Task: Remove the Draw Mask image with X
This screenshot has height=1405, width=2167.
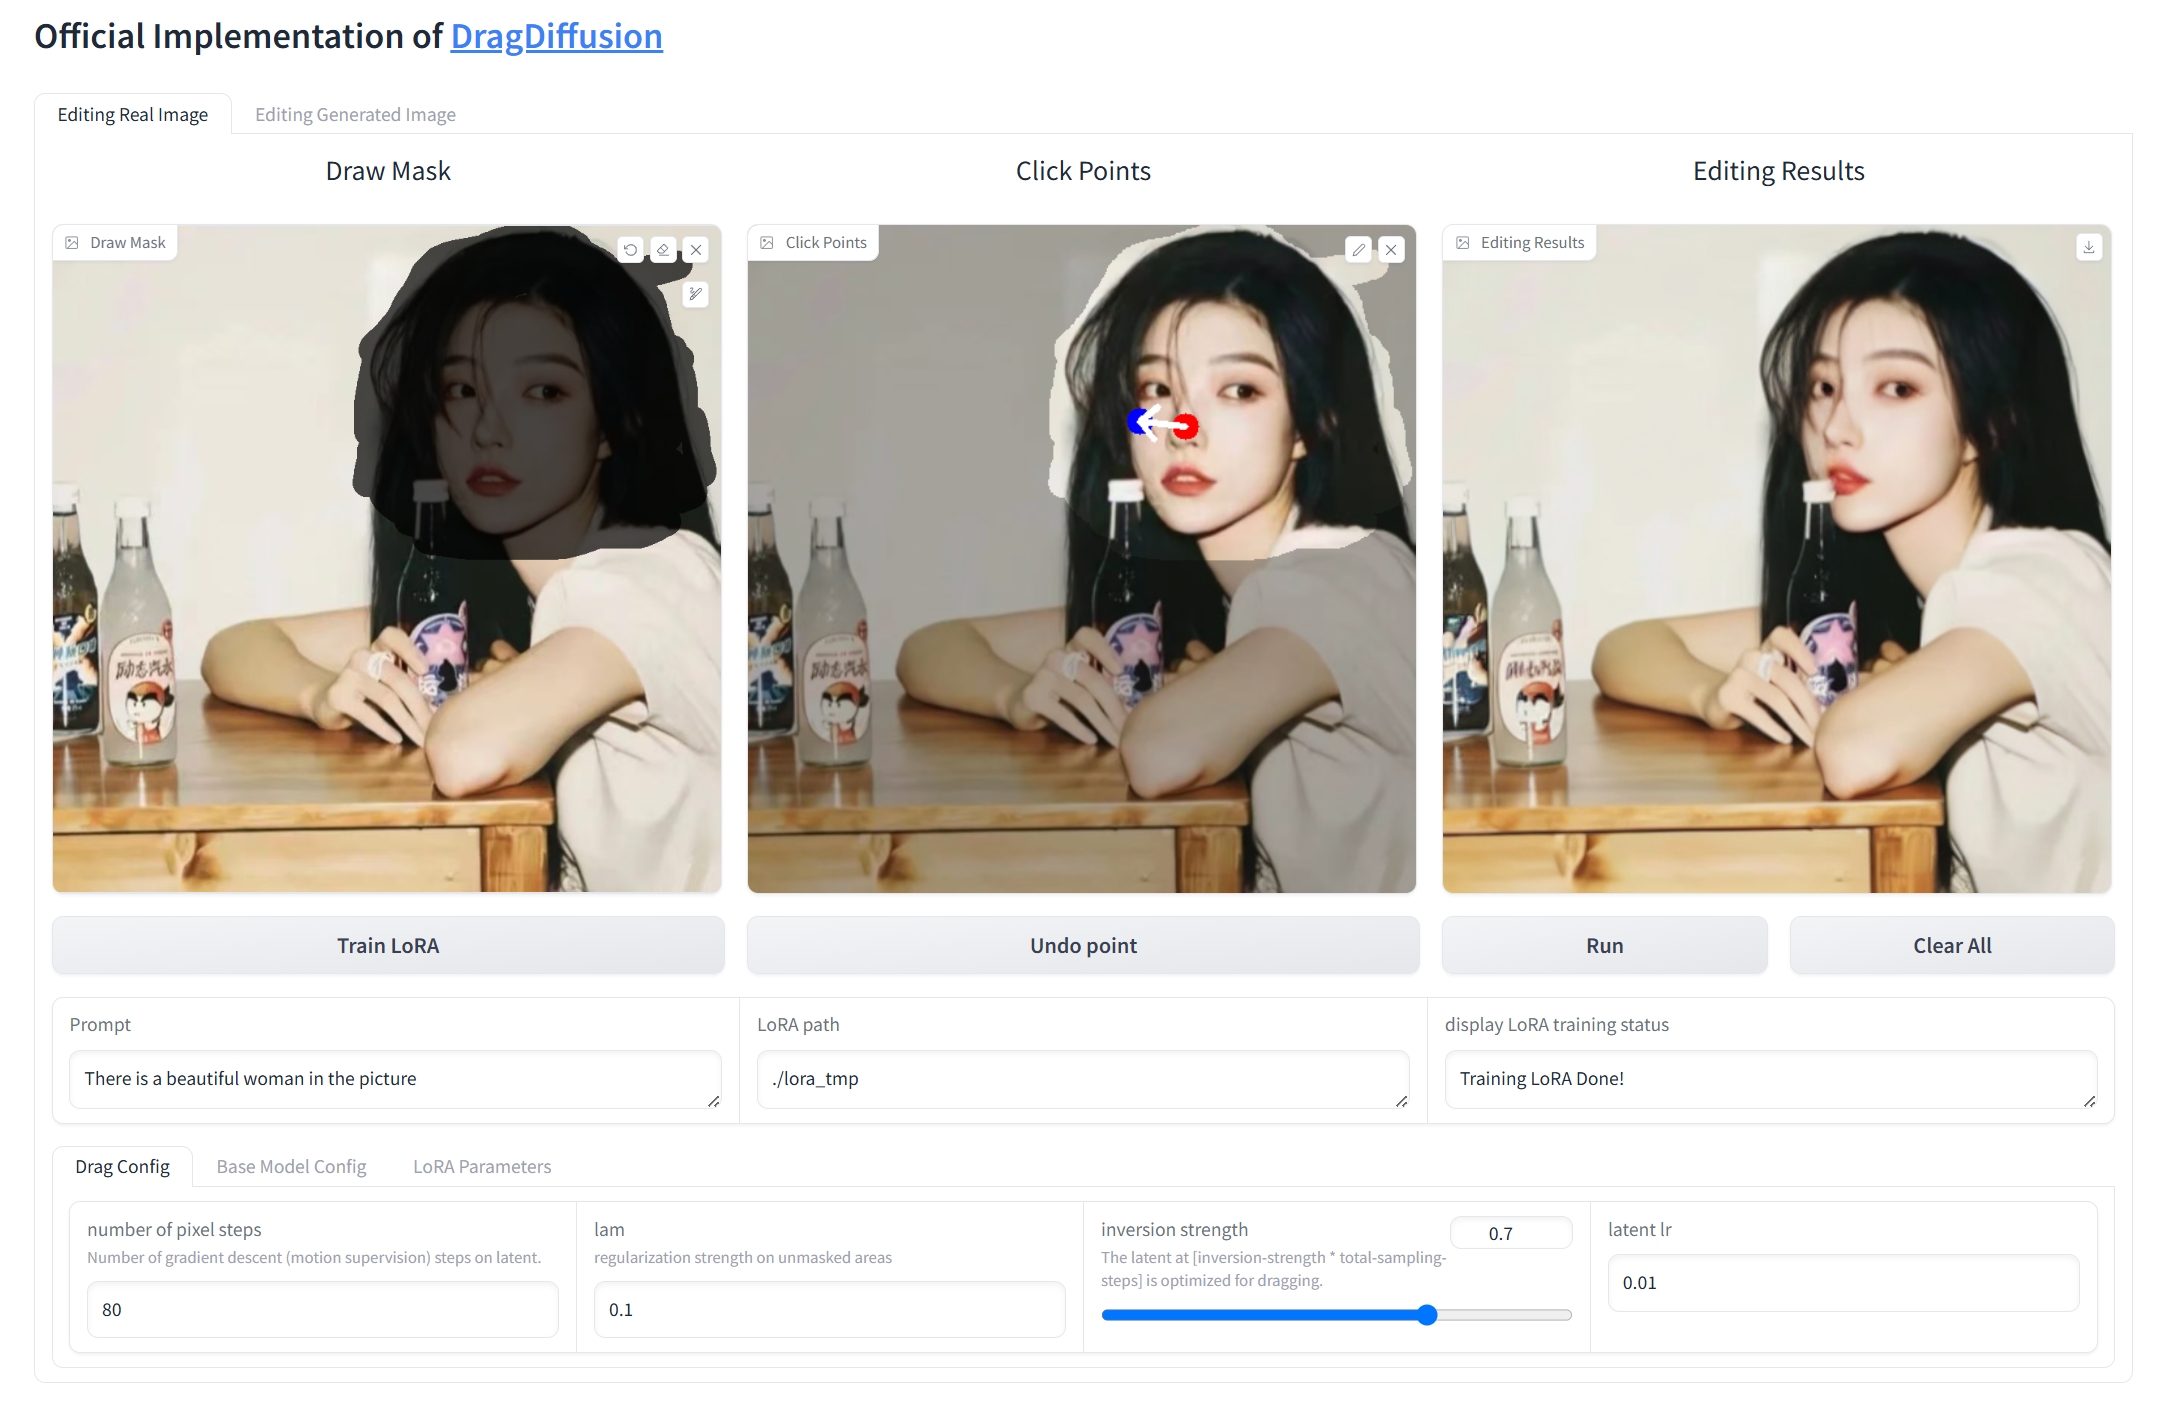Action: point(696,250)
